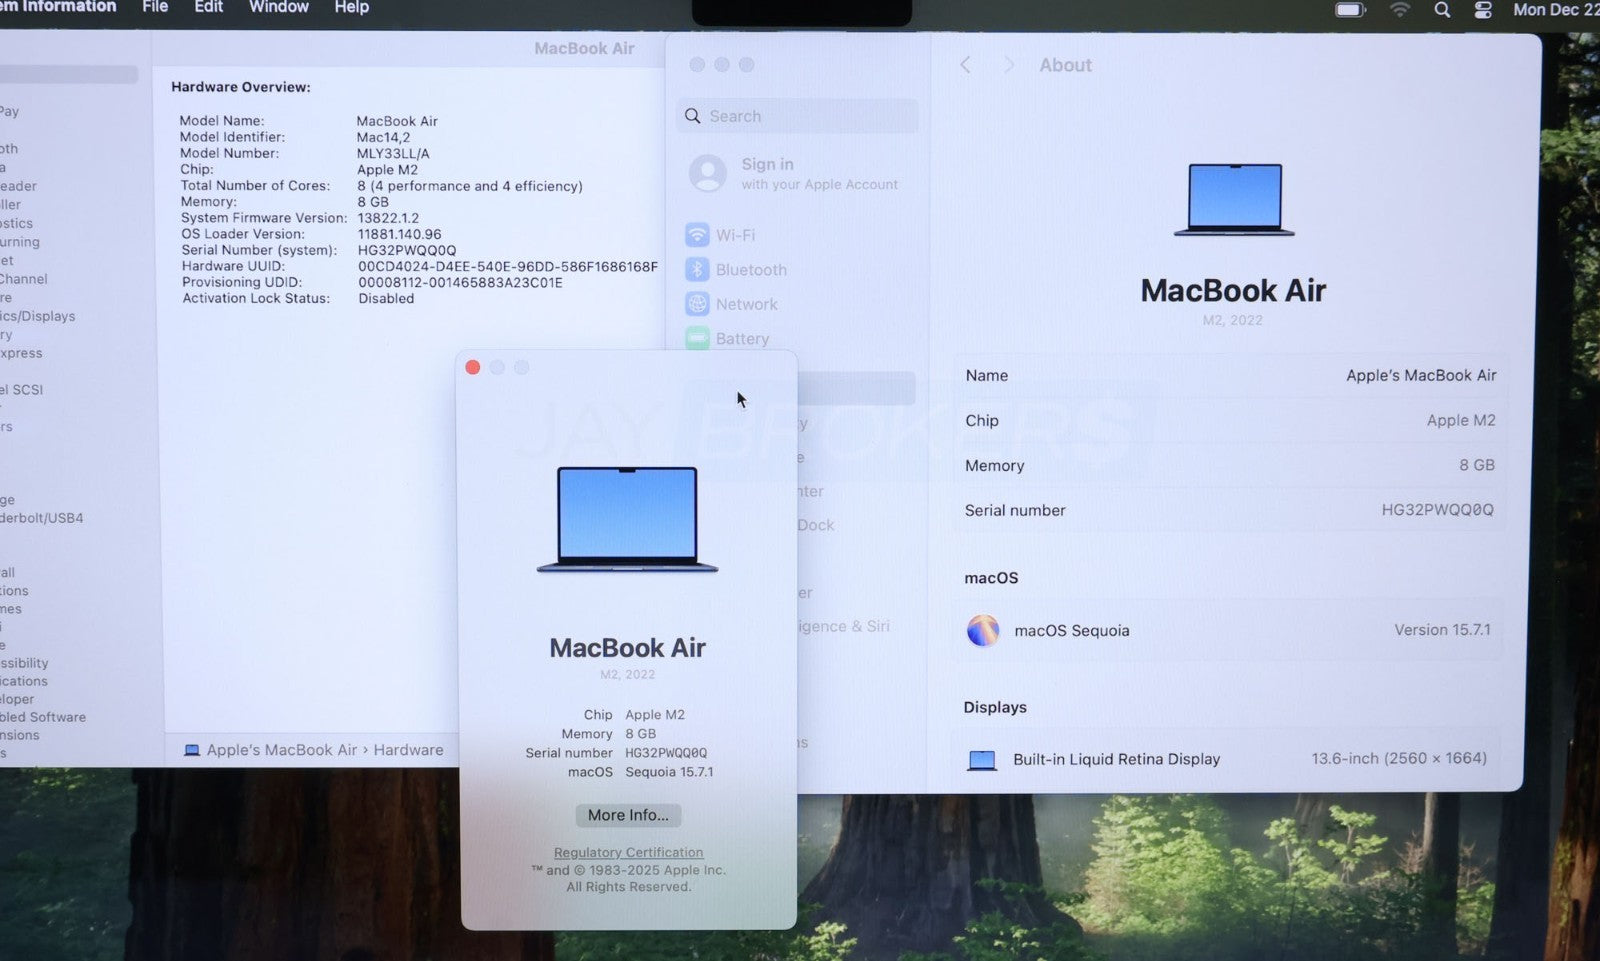Open the Window menu
1600x961 pixels.
278,7
